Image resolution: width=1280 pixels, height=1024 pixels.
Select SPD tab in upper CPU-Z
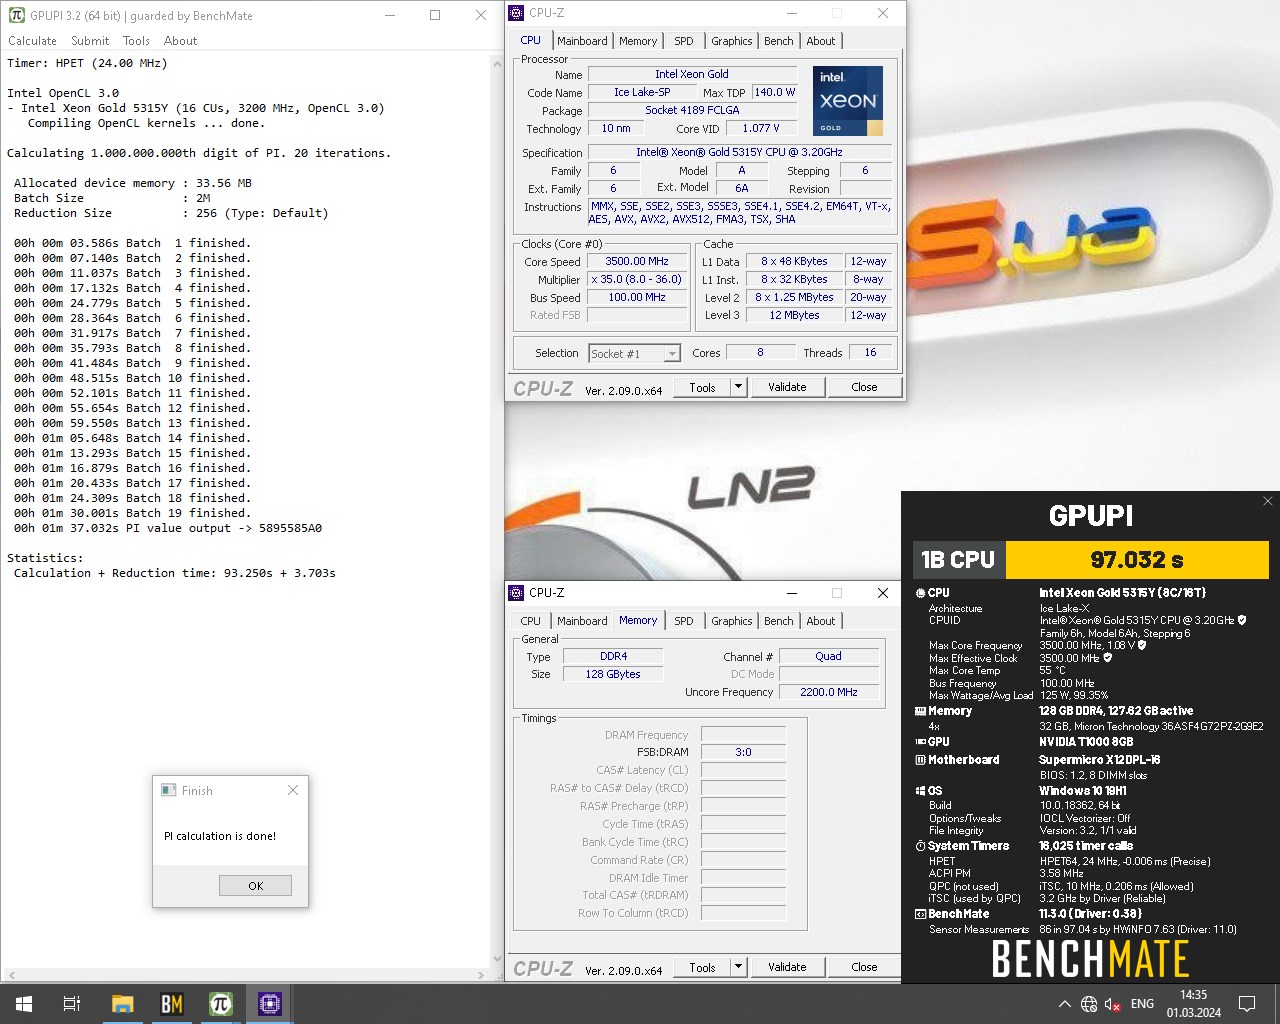click(x=683, y=41)
